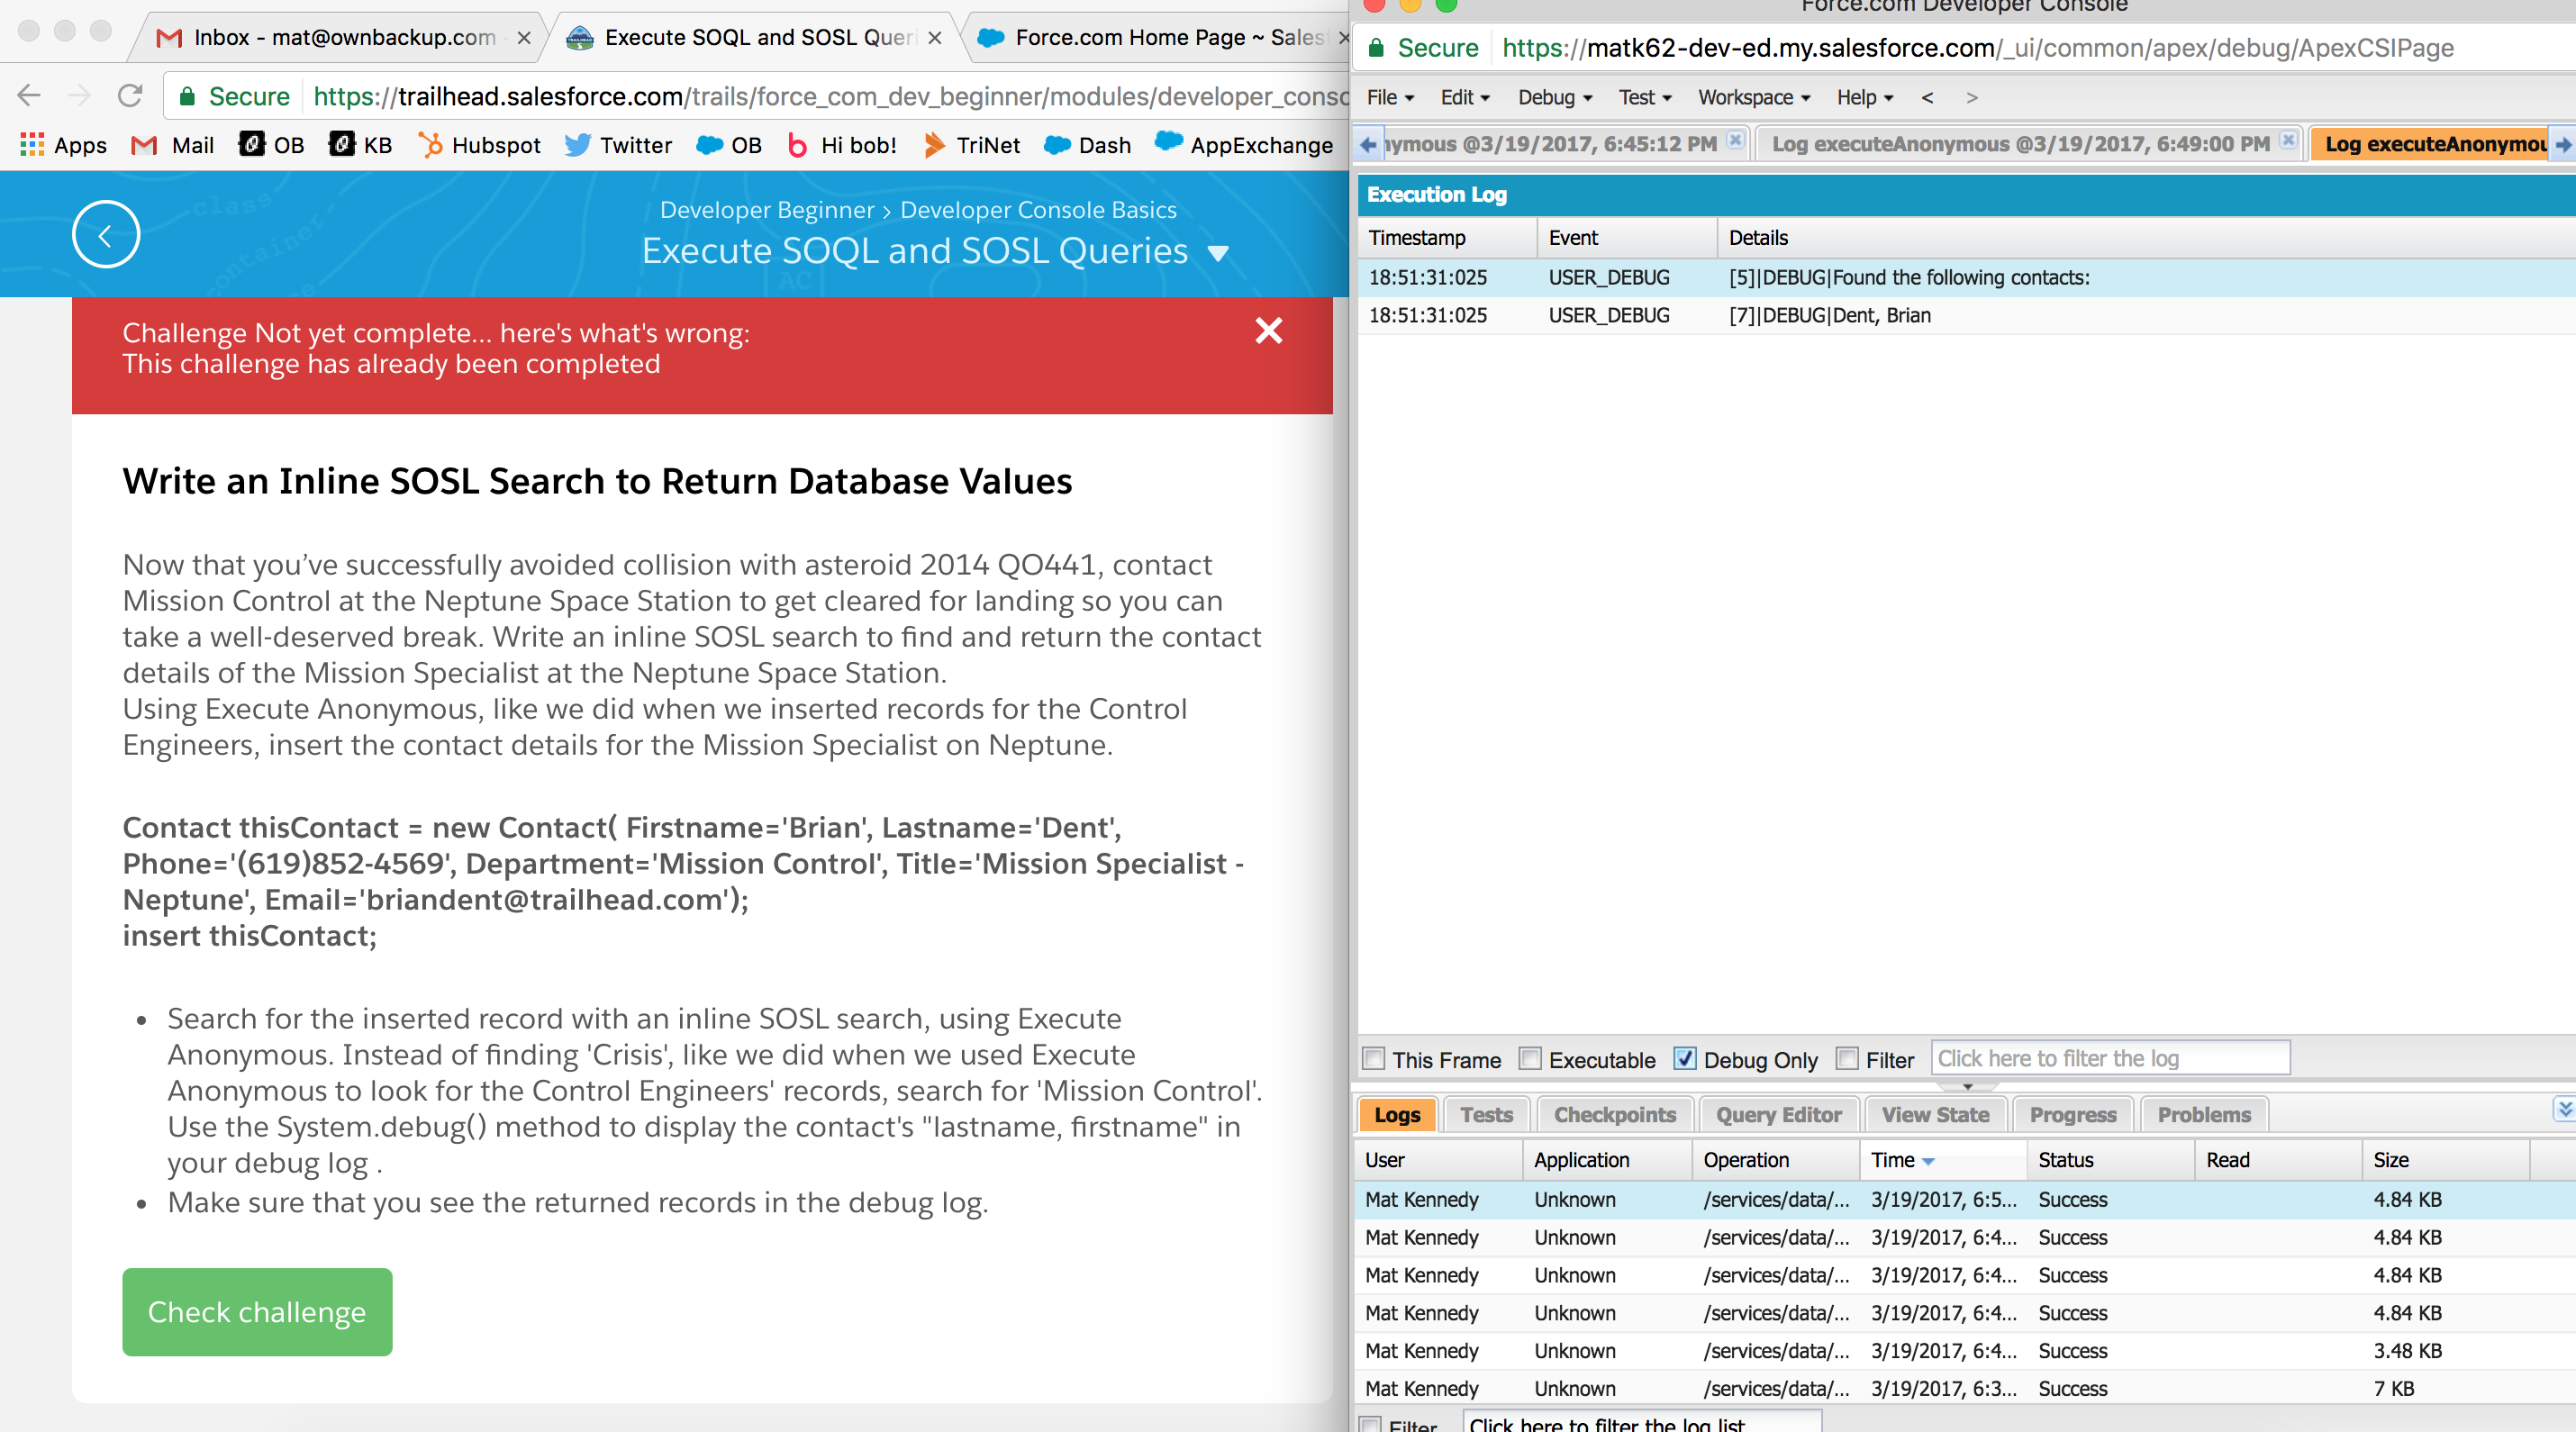Click the circular back arrow on Trailhead

coord(105,235)
